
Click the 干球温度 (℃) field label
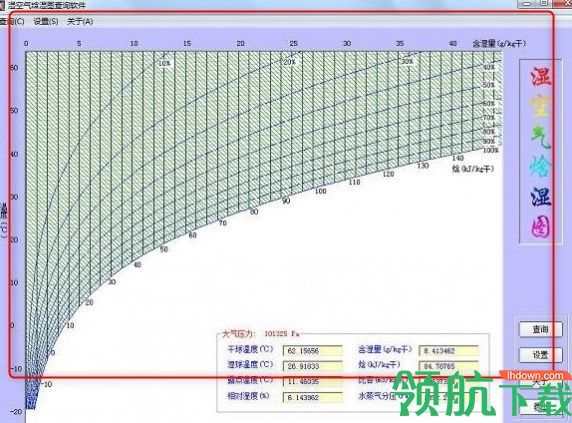[x=250, y=349]
